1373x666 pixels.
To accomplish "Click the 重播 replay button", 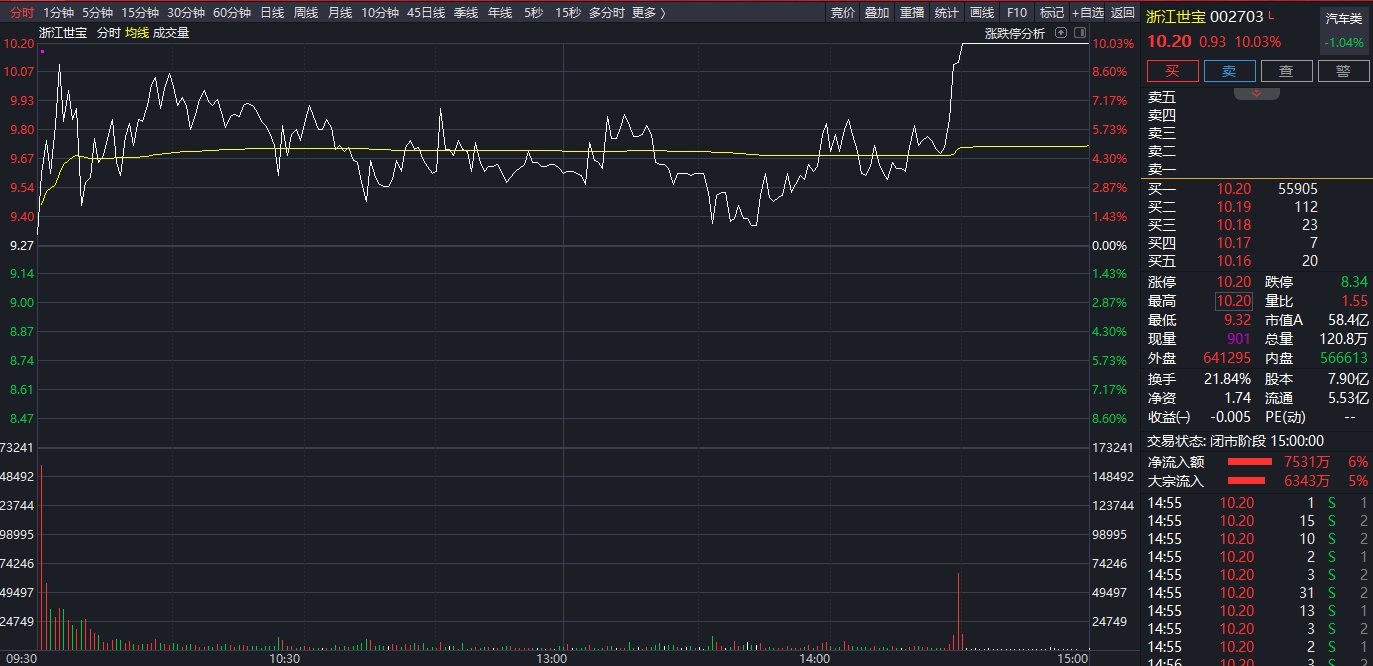I will click(912, 13).
